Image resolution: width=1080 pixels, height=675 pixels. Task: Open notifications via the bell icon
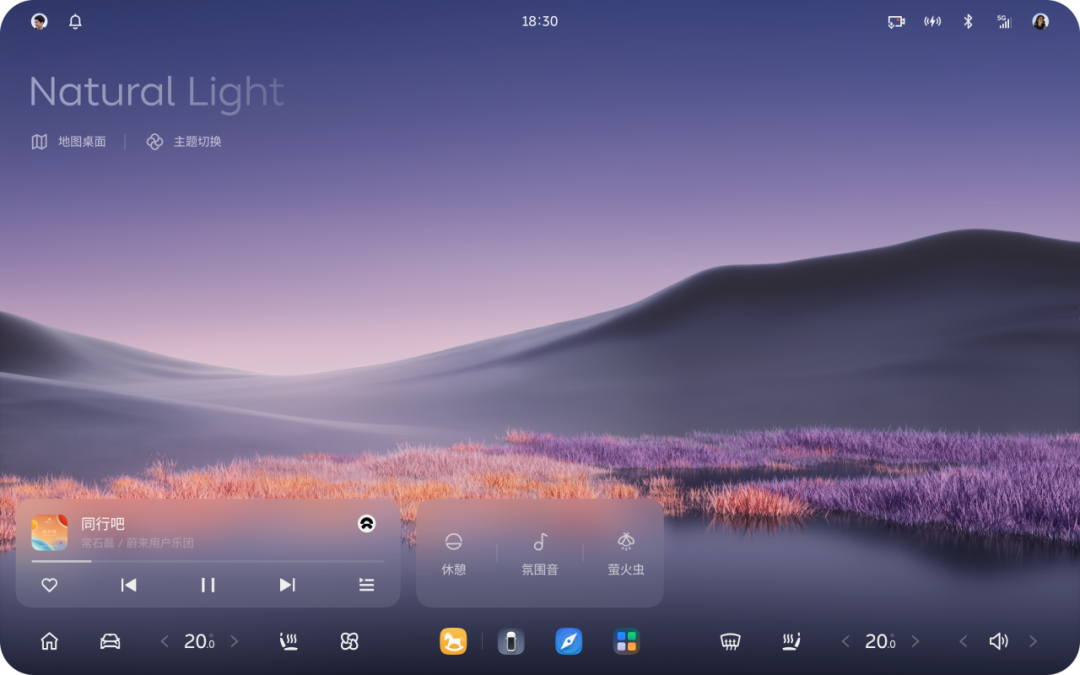[x=75, y=21]
